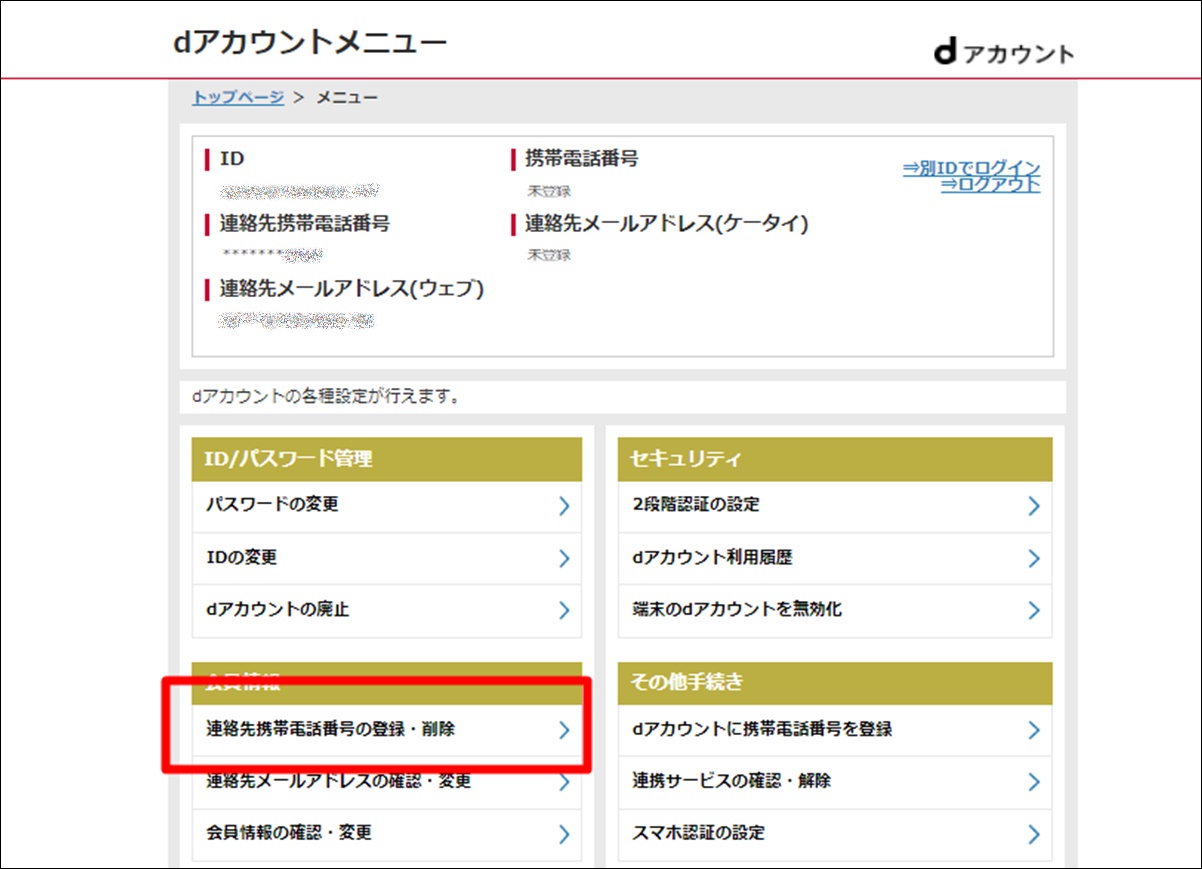The image size is (1202, 869).
Task: Click the 連絡先メールアドレス(ケータイ) label
Action: [x=666, y=223]
